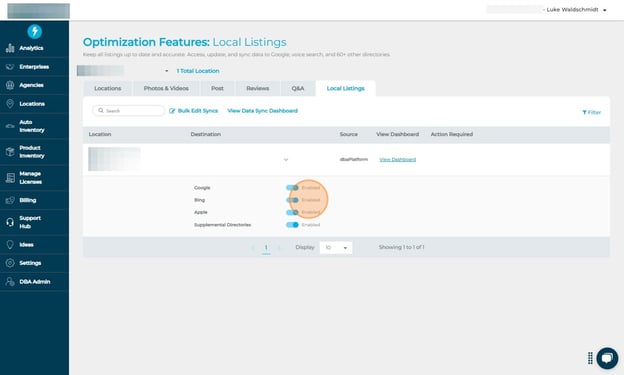Click the Auto Inventory car icon
This screenshot has width=624, height=375.
10,126
